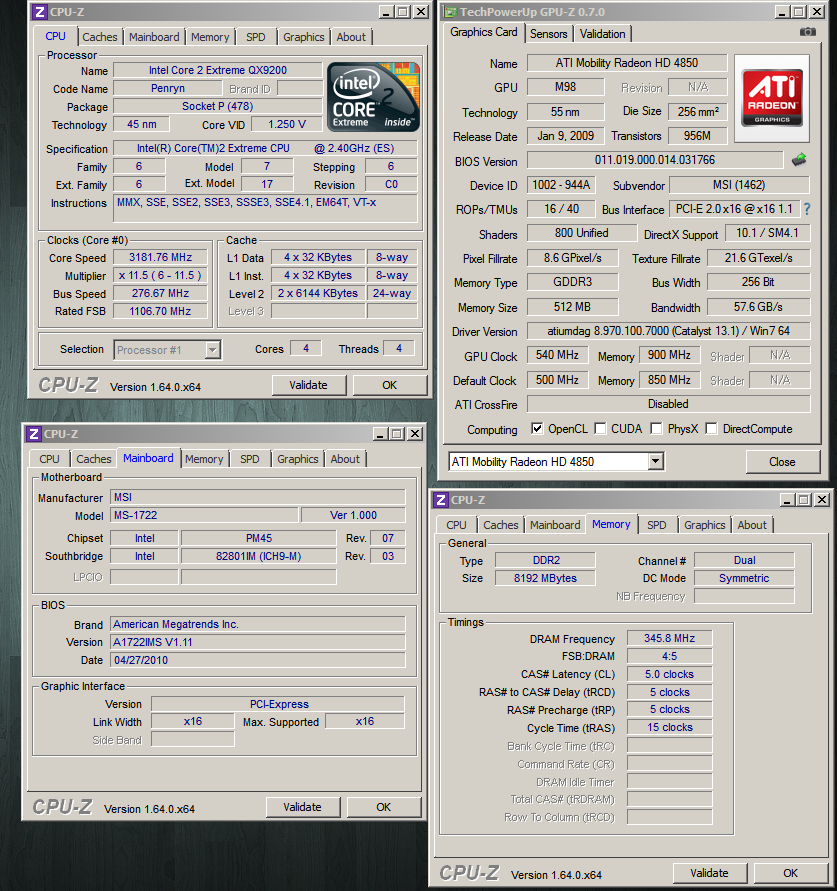
Task: Click the BIOS save chip icon in GPU-Z
Action: (799, 160)
